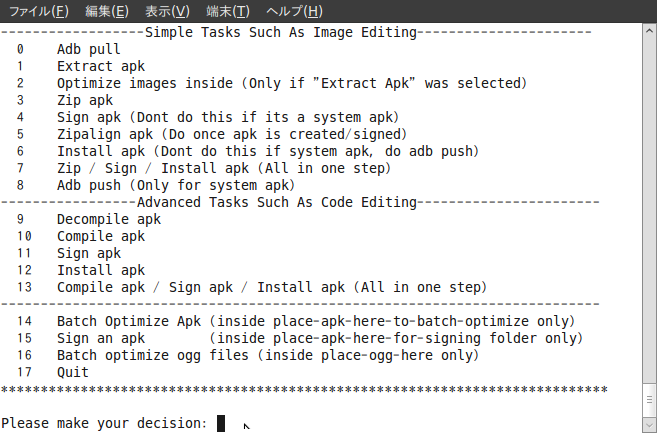Click the "Extract apk" menu line
This screenshot has height=433, width=657.
click(x=100, y=66)
